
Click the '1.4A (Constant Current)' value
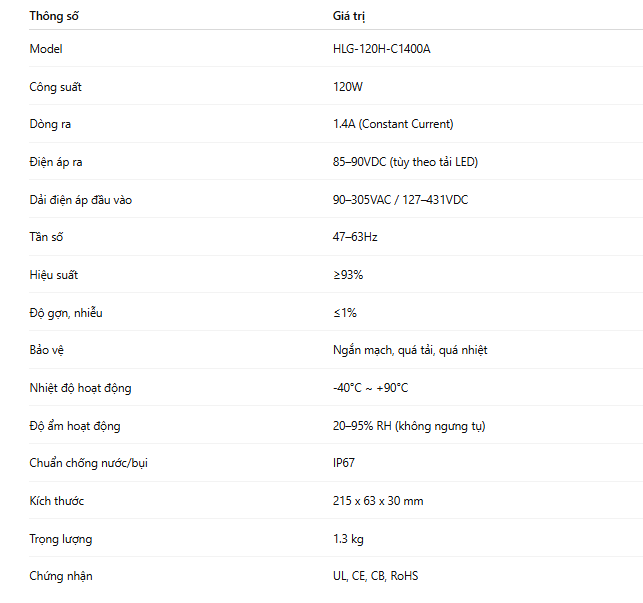click(x=393, y=124)
